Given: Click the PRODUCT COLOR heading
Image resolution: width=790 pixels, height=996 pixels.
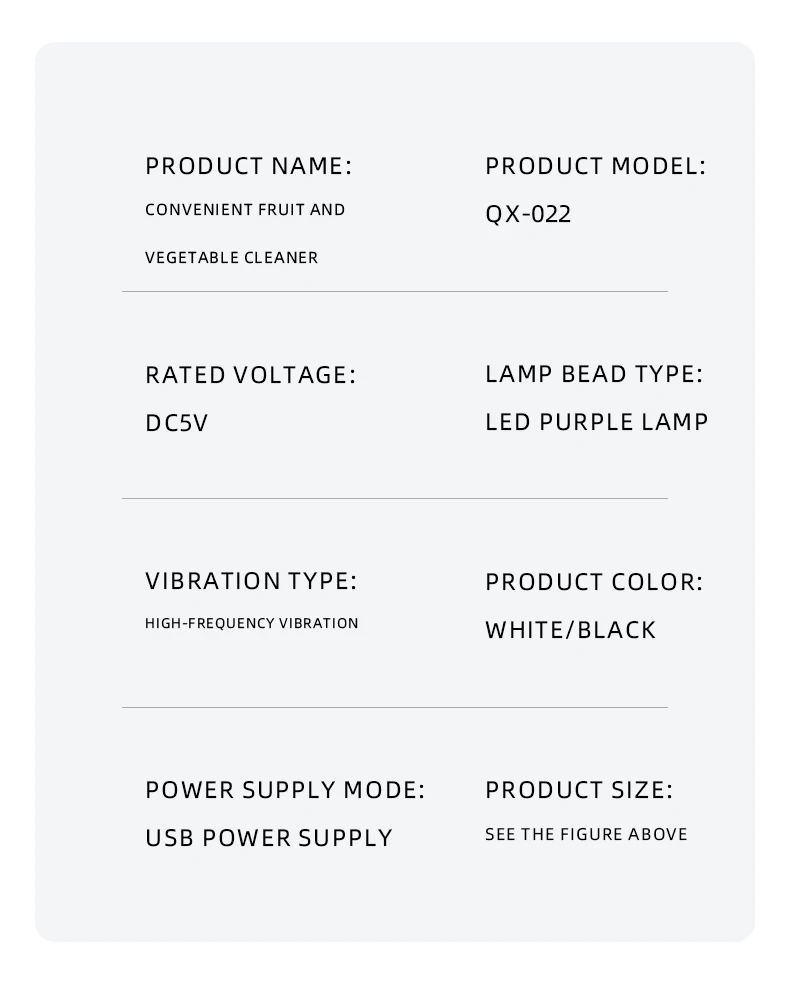Looking at the screenshot, I should click(x=594, y=582).
